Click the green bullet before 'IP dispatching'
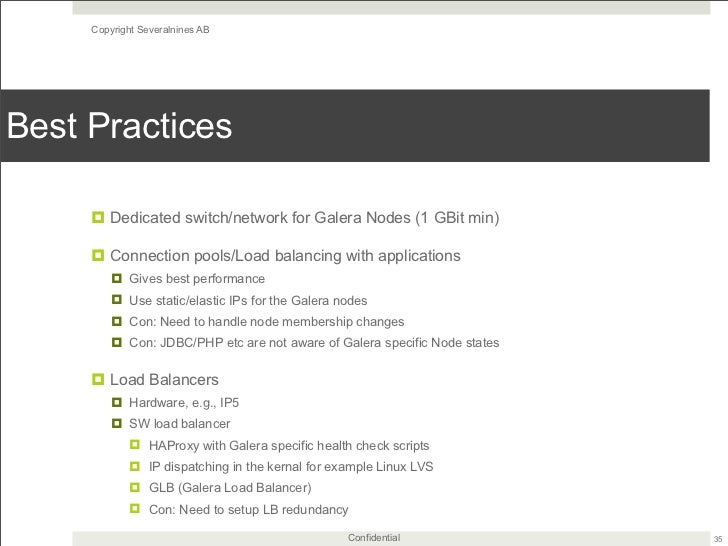Screen dimensions: 728x546 [x=135, y=466]
